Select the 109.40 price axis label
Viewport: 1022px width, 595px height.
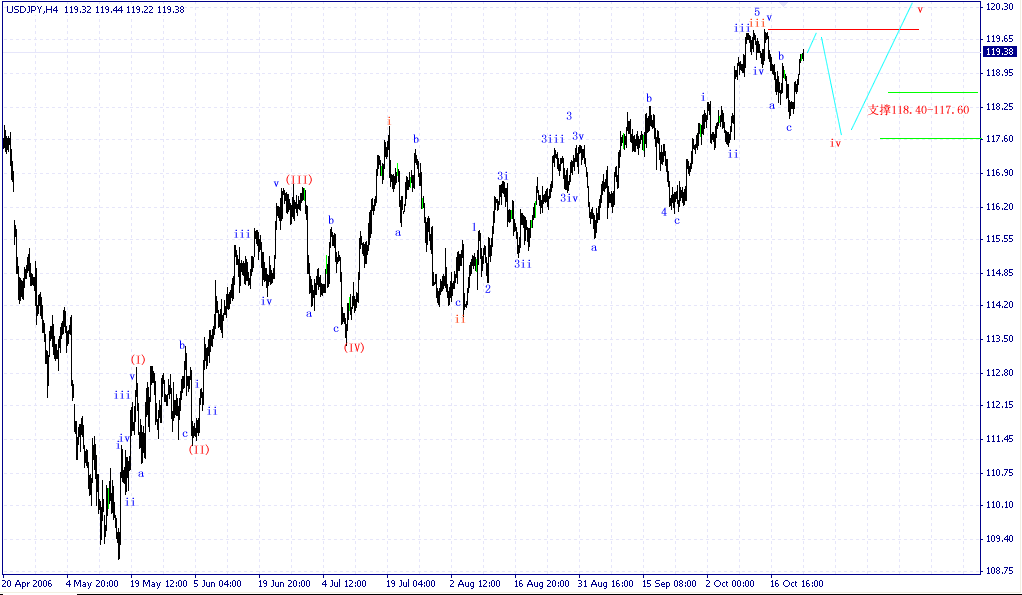point(1000,538)
